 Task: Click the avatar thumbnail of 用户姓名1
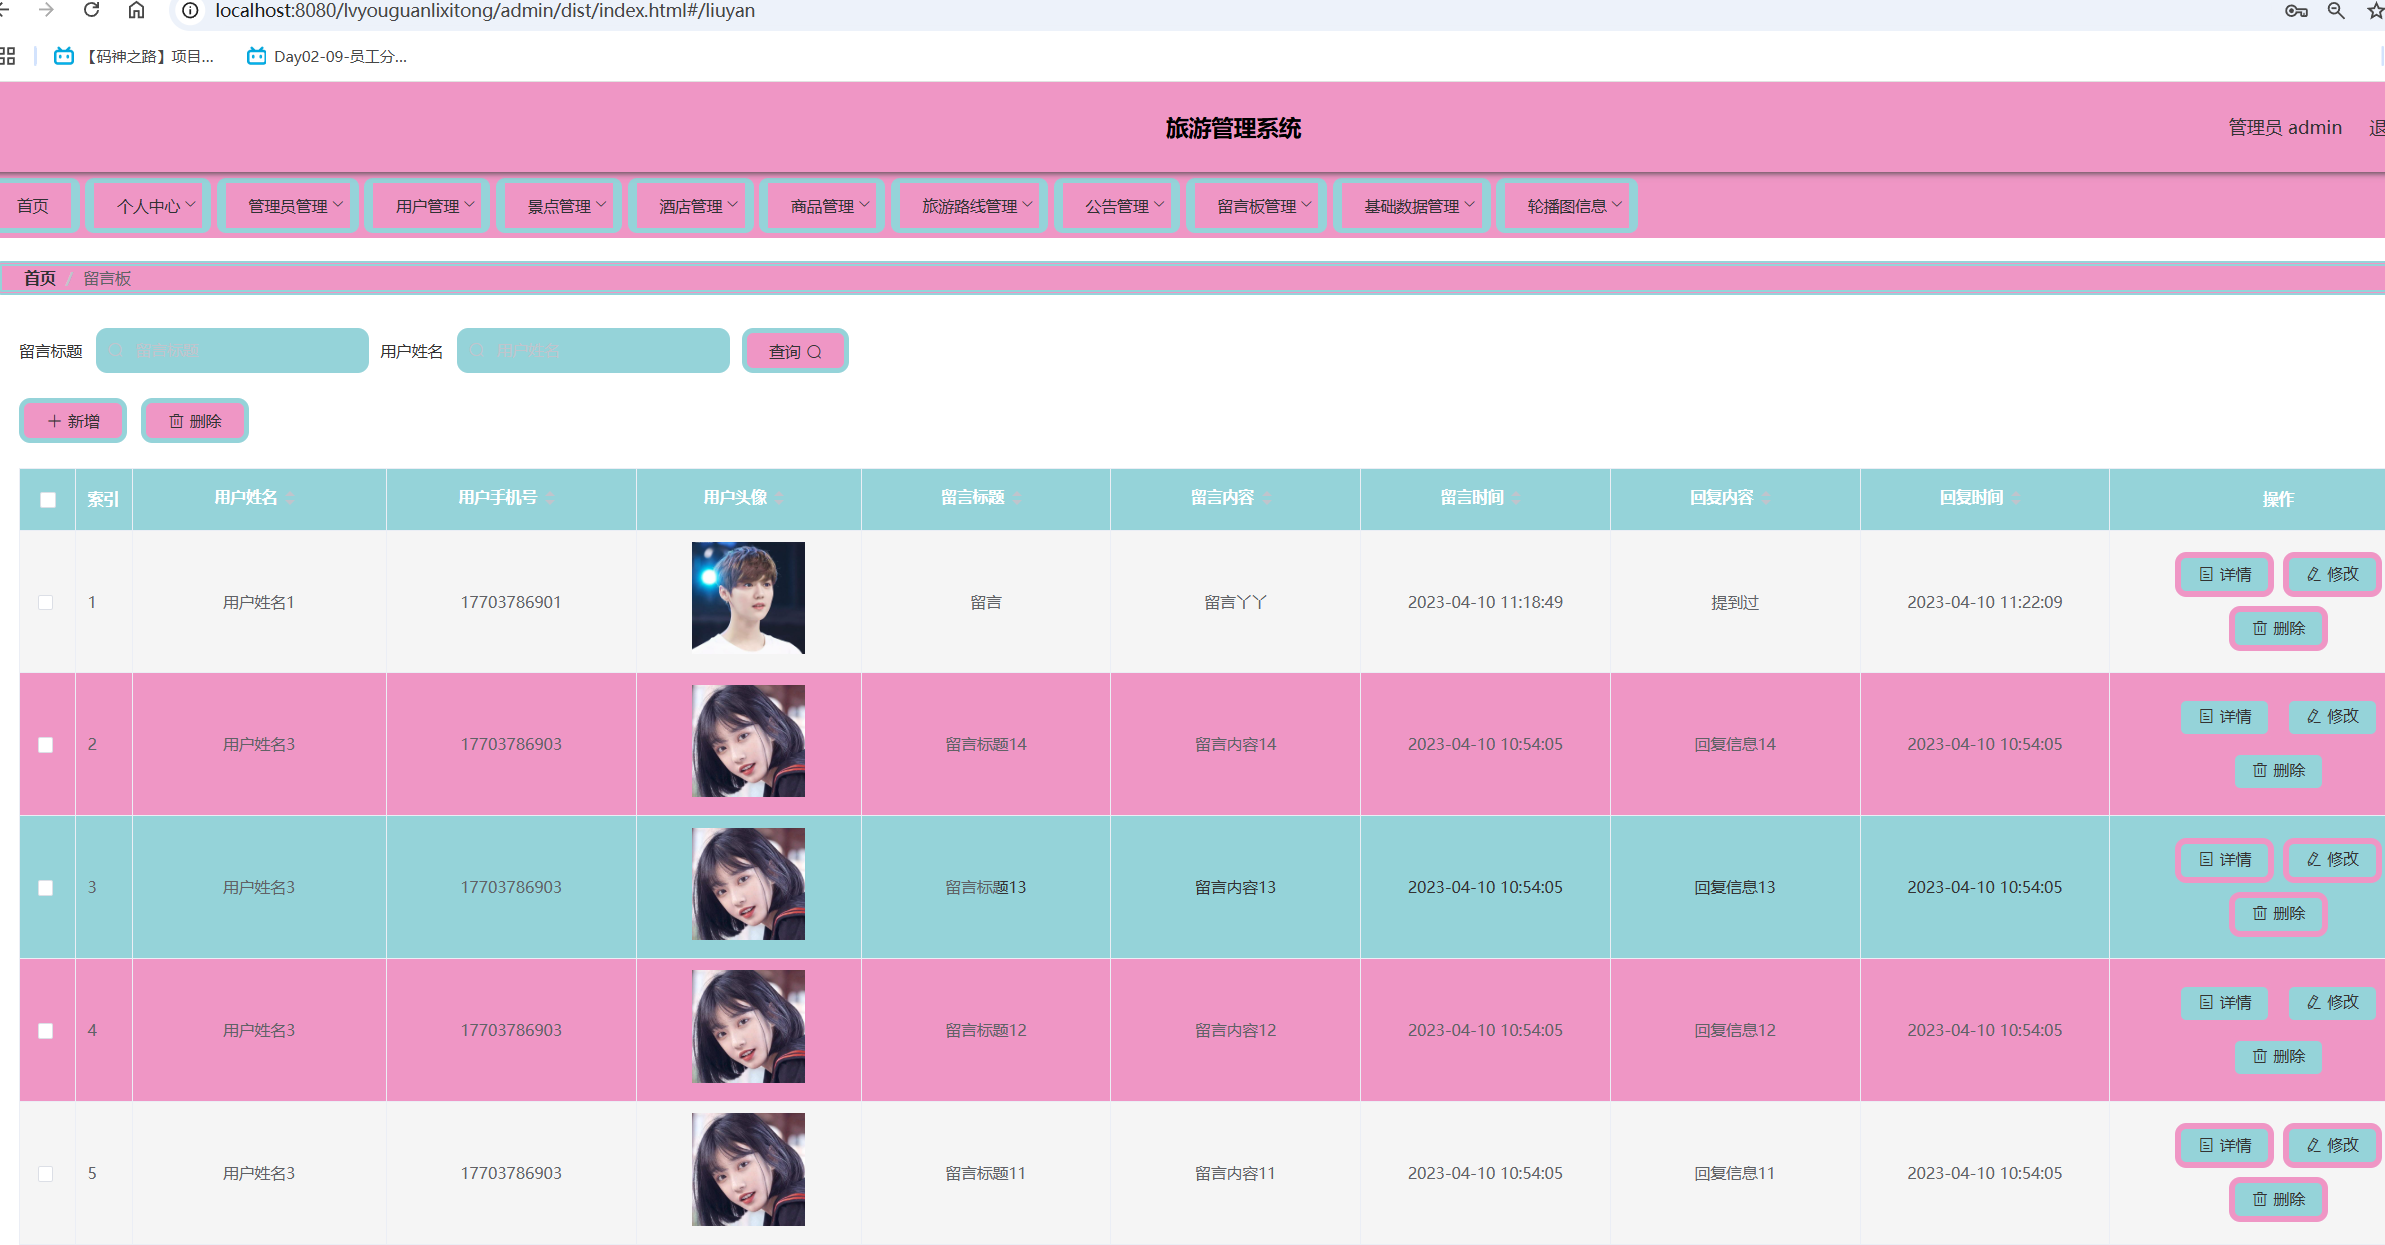[x=748, y=598]
